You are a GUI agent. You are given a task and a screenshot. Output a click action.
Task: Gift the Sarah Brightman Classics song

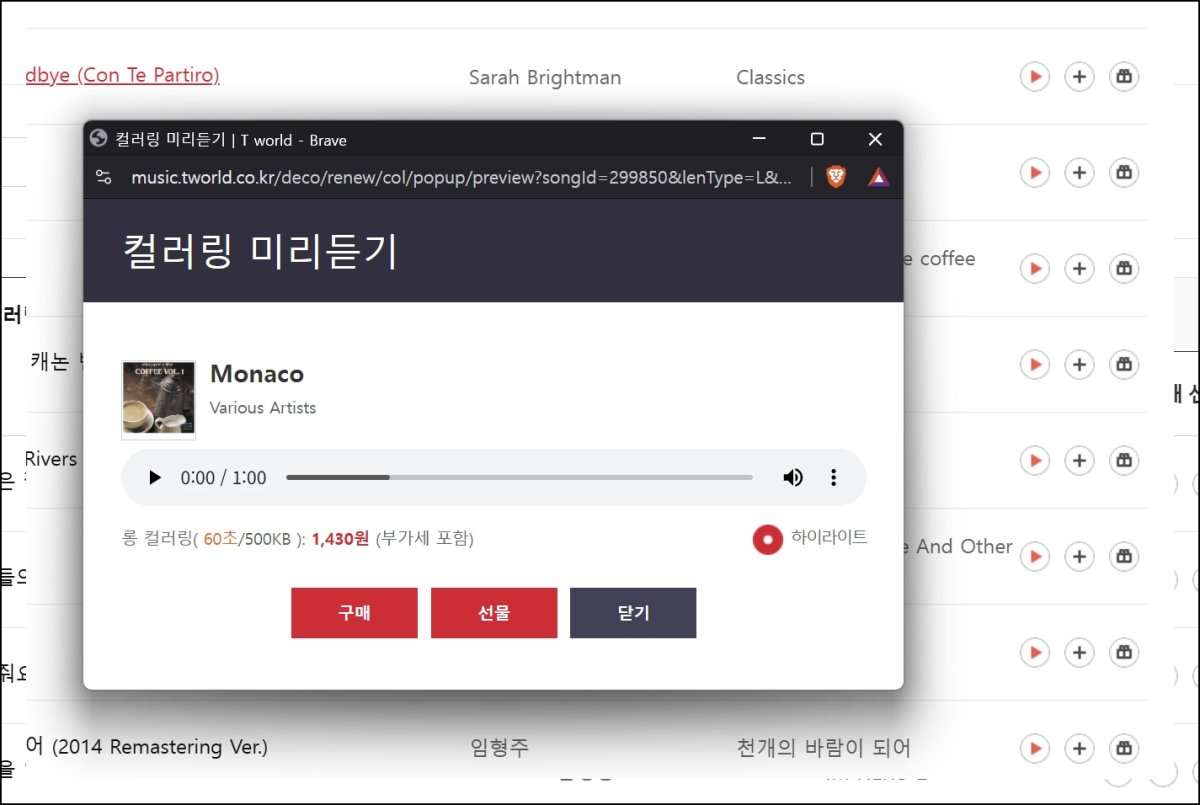[1124, 76]
